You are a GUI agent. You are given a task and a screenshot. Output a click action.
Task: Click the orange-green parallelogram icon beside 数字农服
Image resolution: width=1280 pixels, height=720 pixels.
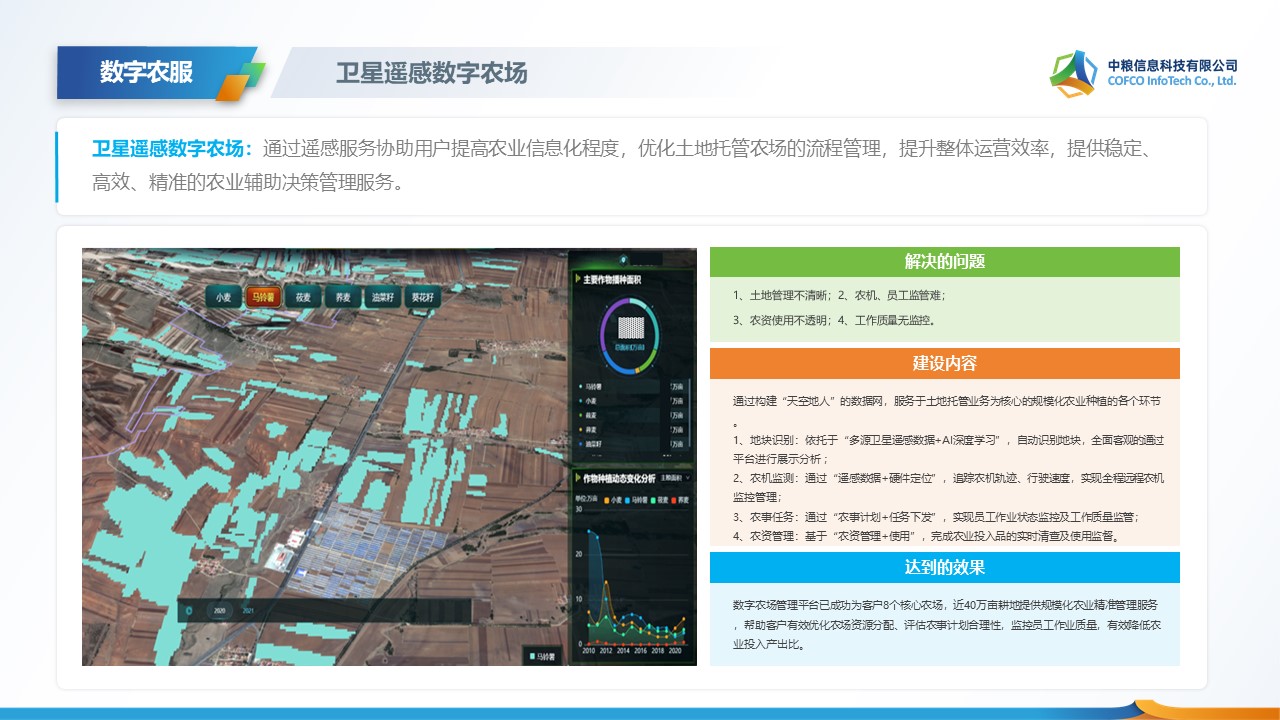(241, 82)
